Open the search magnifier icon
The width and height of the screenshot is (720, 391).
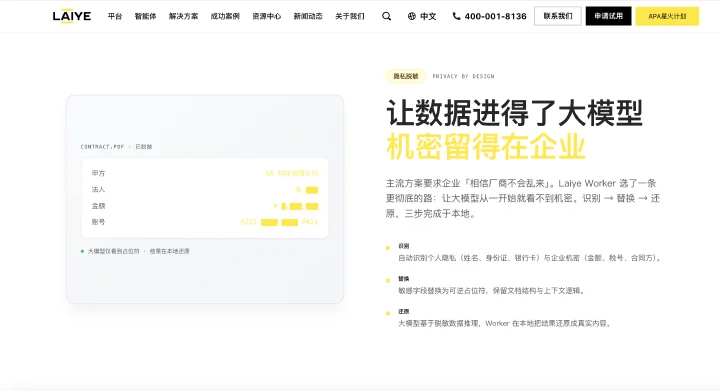coord(387,16)
